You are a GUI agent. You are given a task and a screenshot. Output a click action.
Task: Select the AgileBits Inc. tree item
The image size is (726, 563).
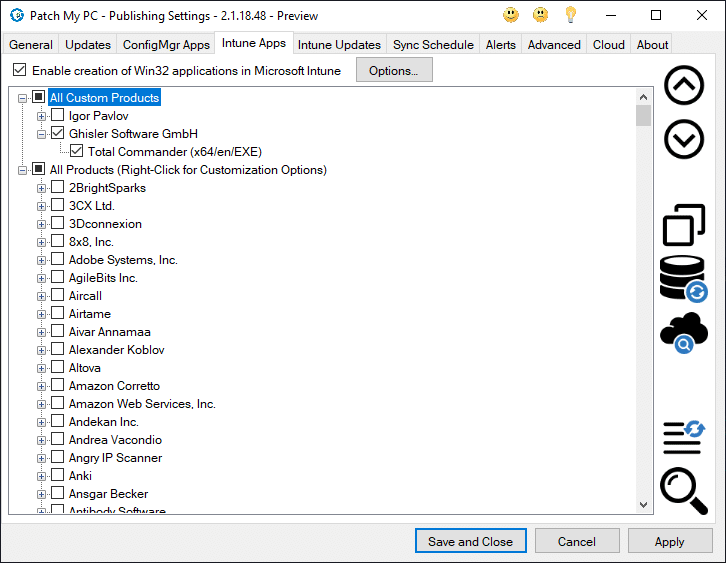click(x=103, y=278)
